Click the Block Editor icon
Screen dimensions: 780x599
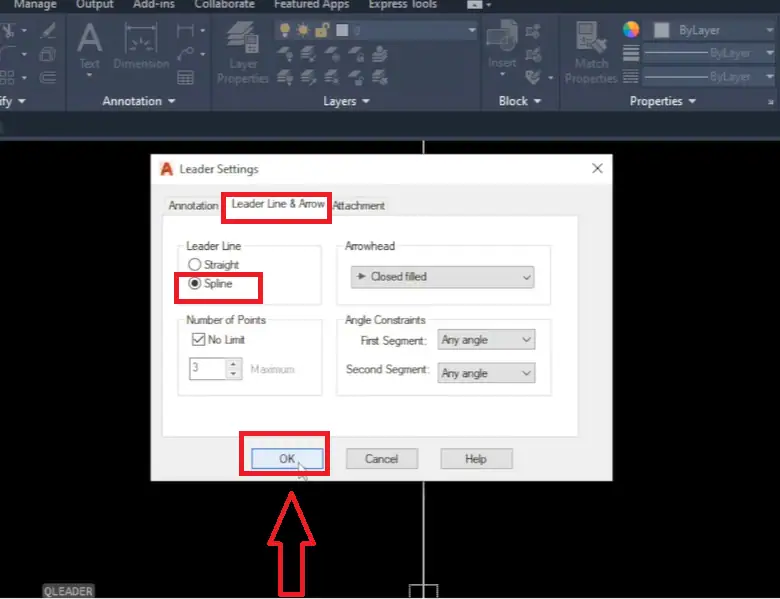pyautogui.click(x=533, y=54)
